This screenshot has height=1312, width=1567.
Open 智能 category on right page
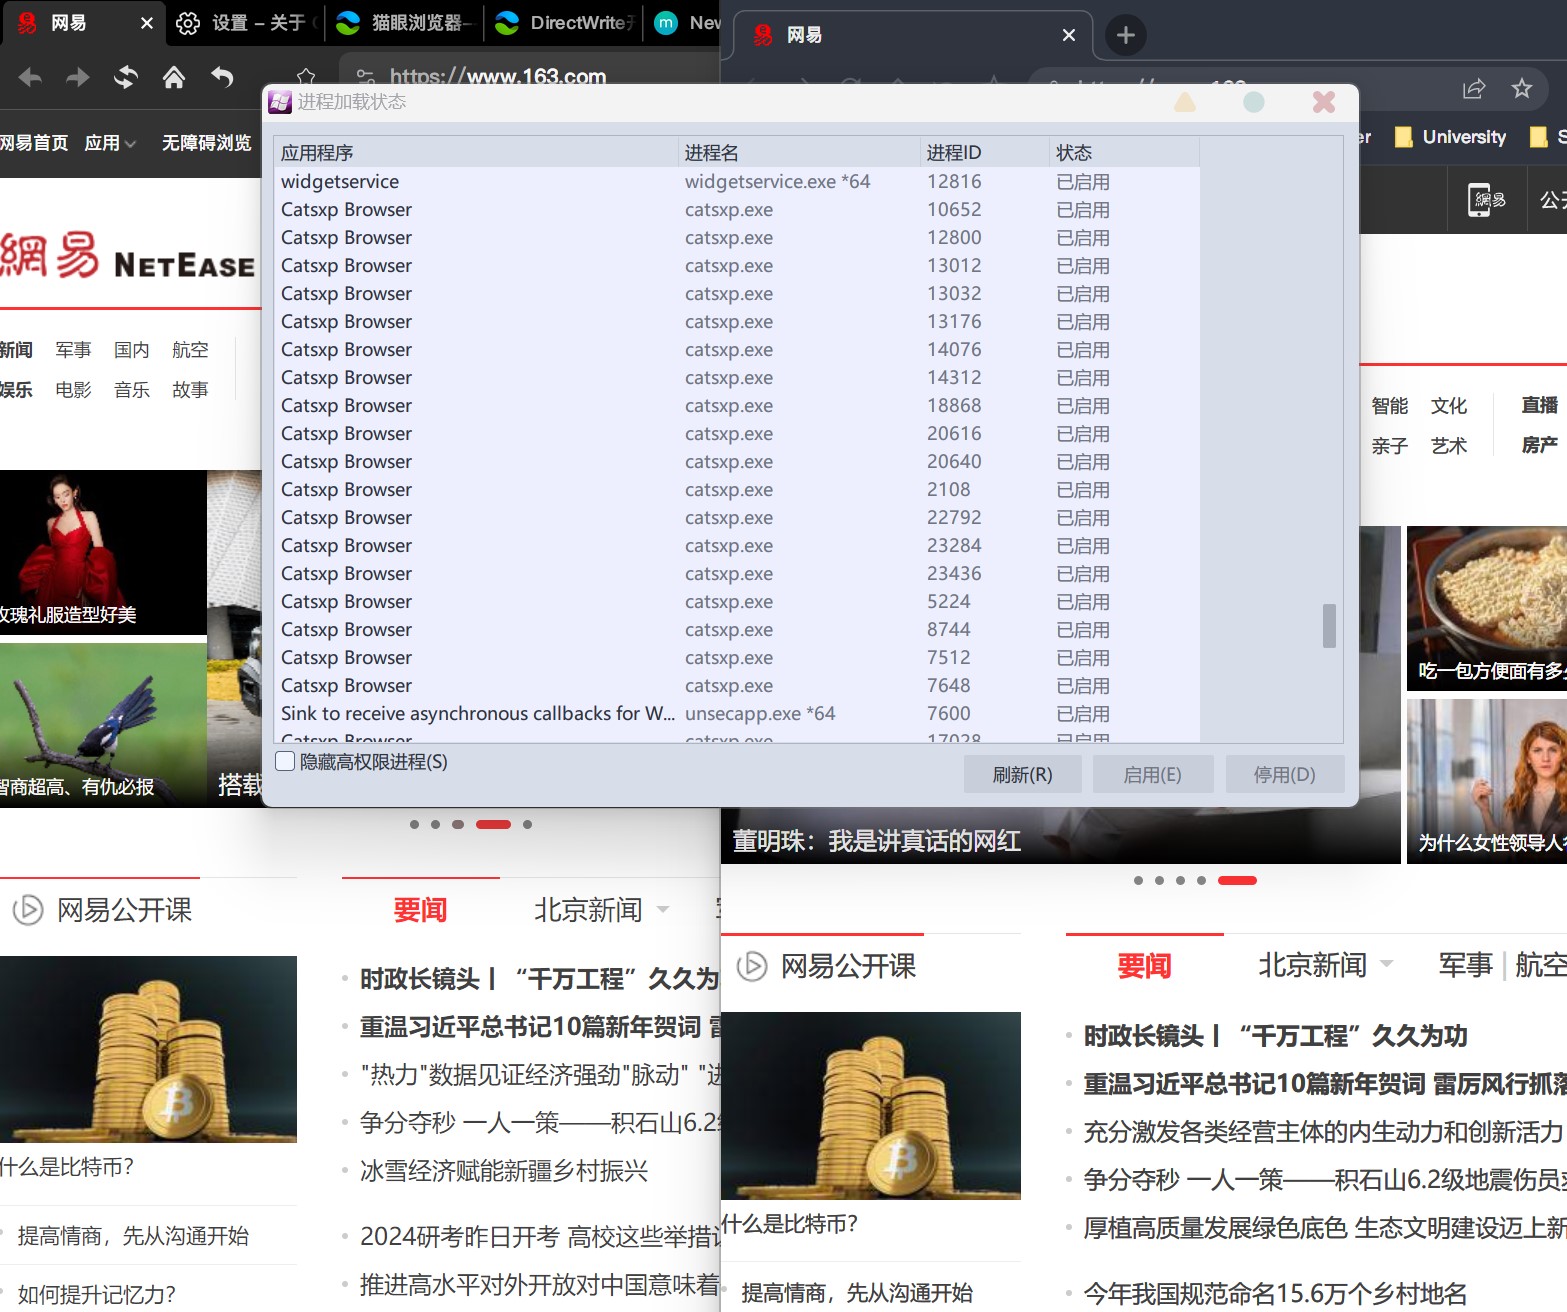1389,405
